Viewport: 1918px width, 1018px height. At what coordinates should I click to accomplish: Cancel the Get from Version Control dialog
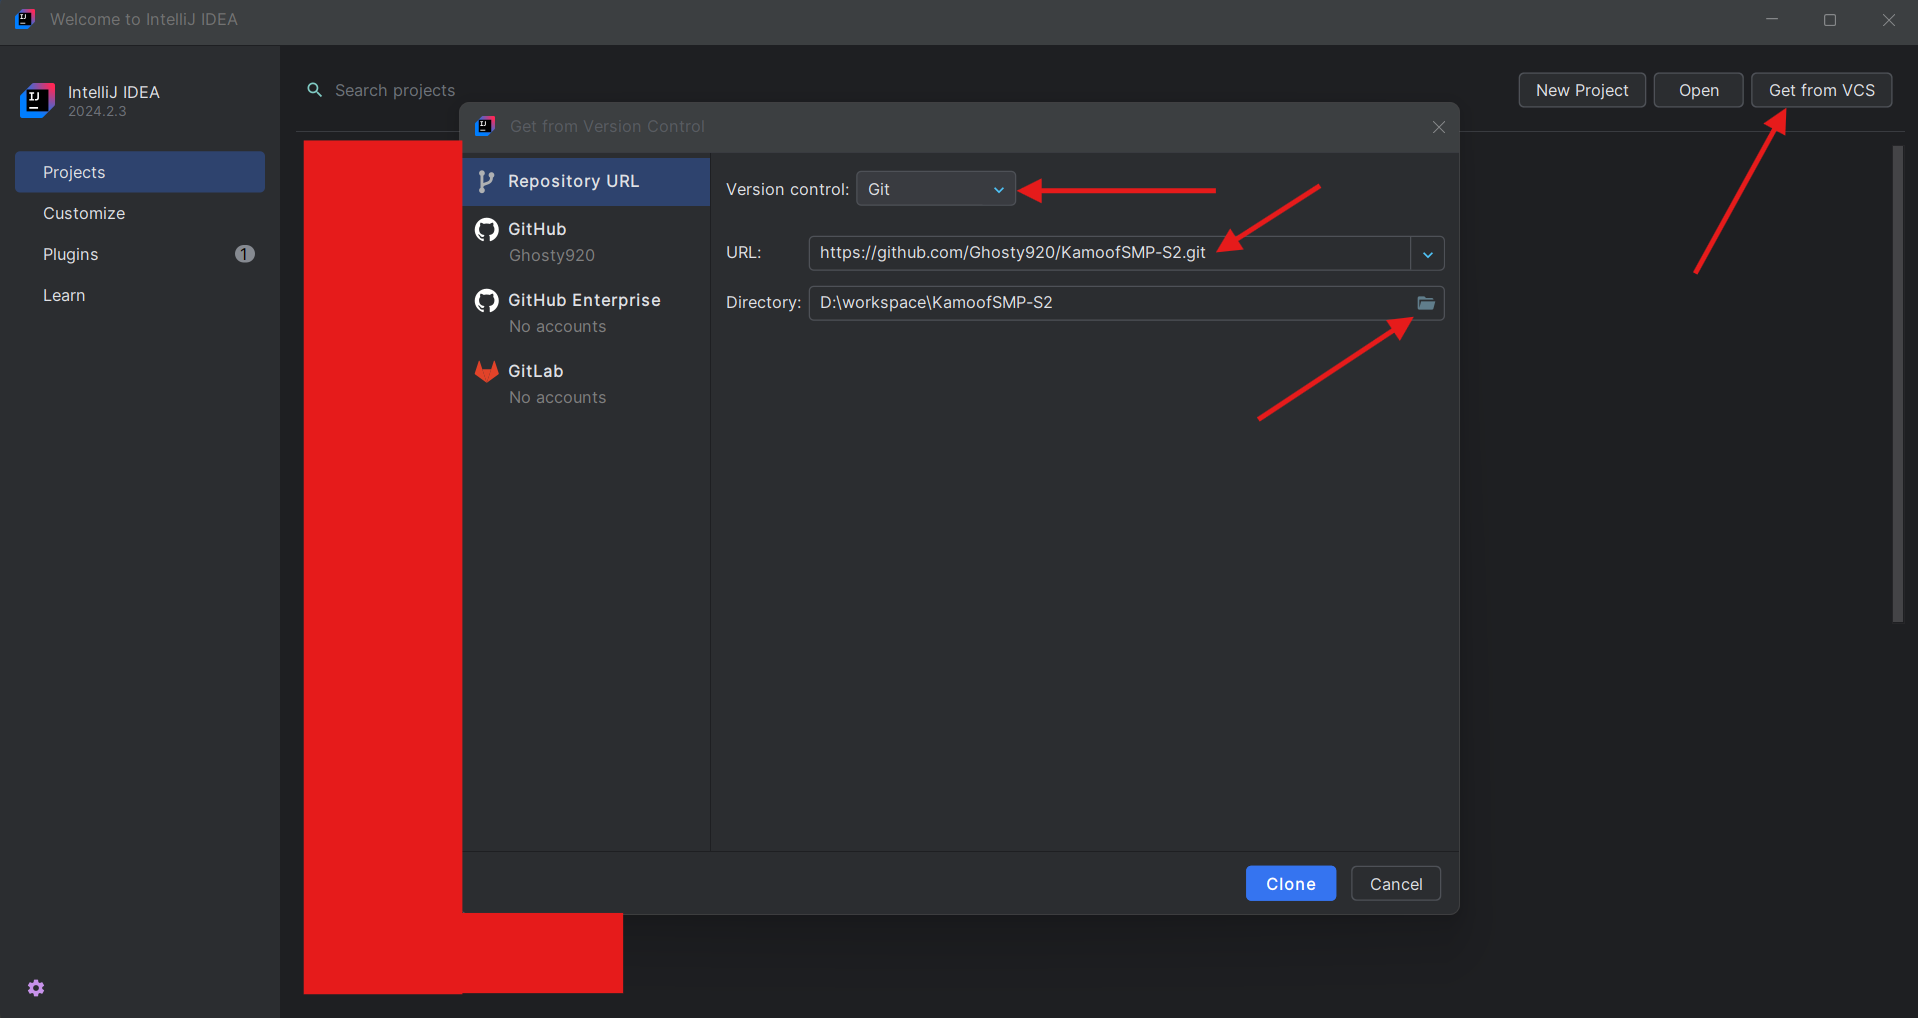coord(1395,883)
